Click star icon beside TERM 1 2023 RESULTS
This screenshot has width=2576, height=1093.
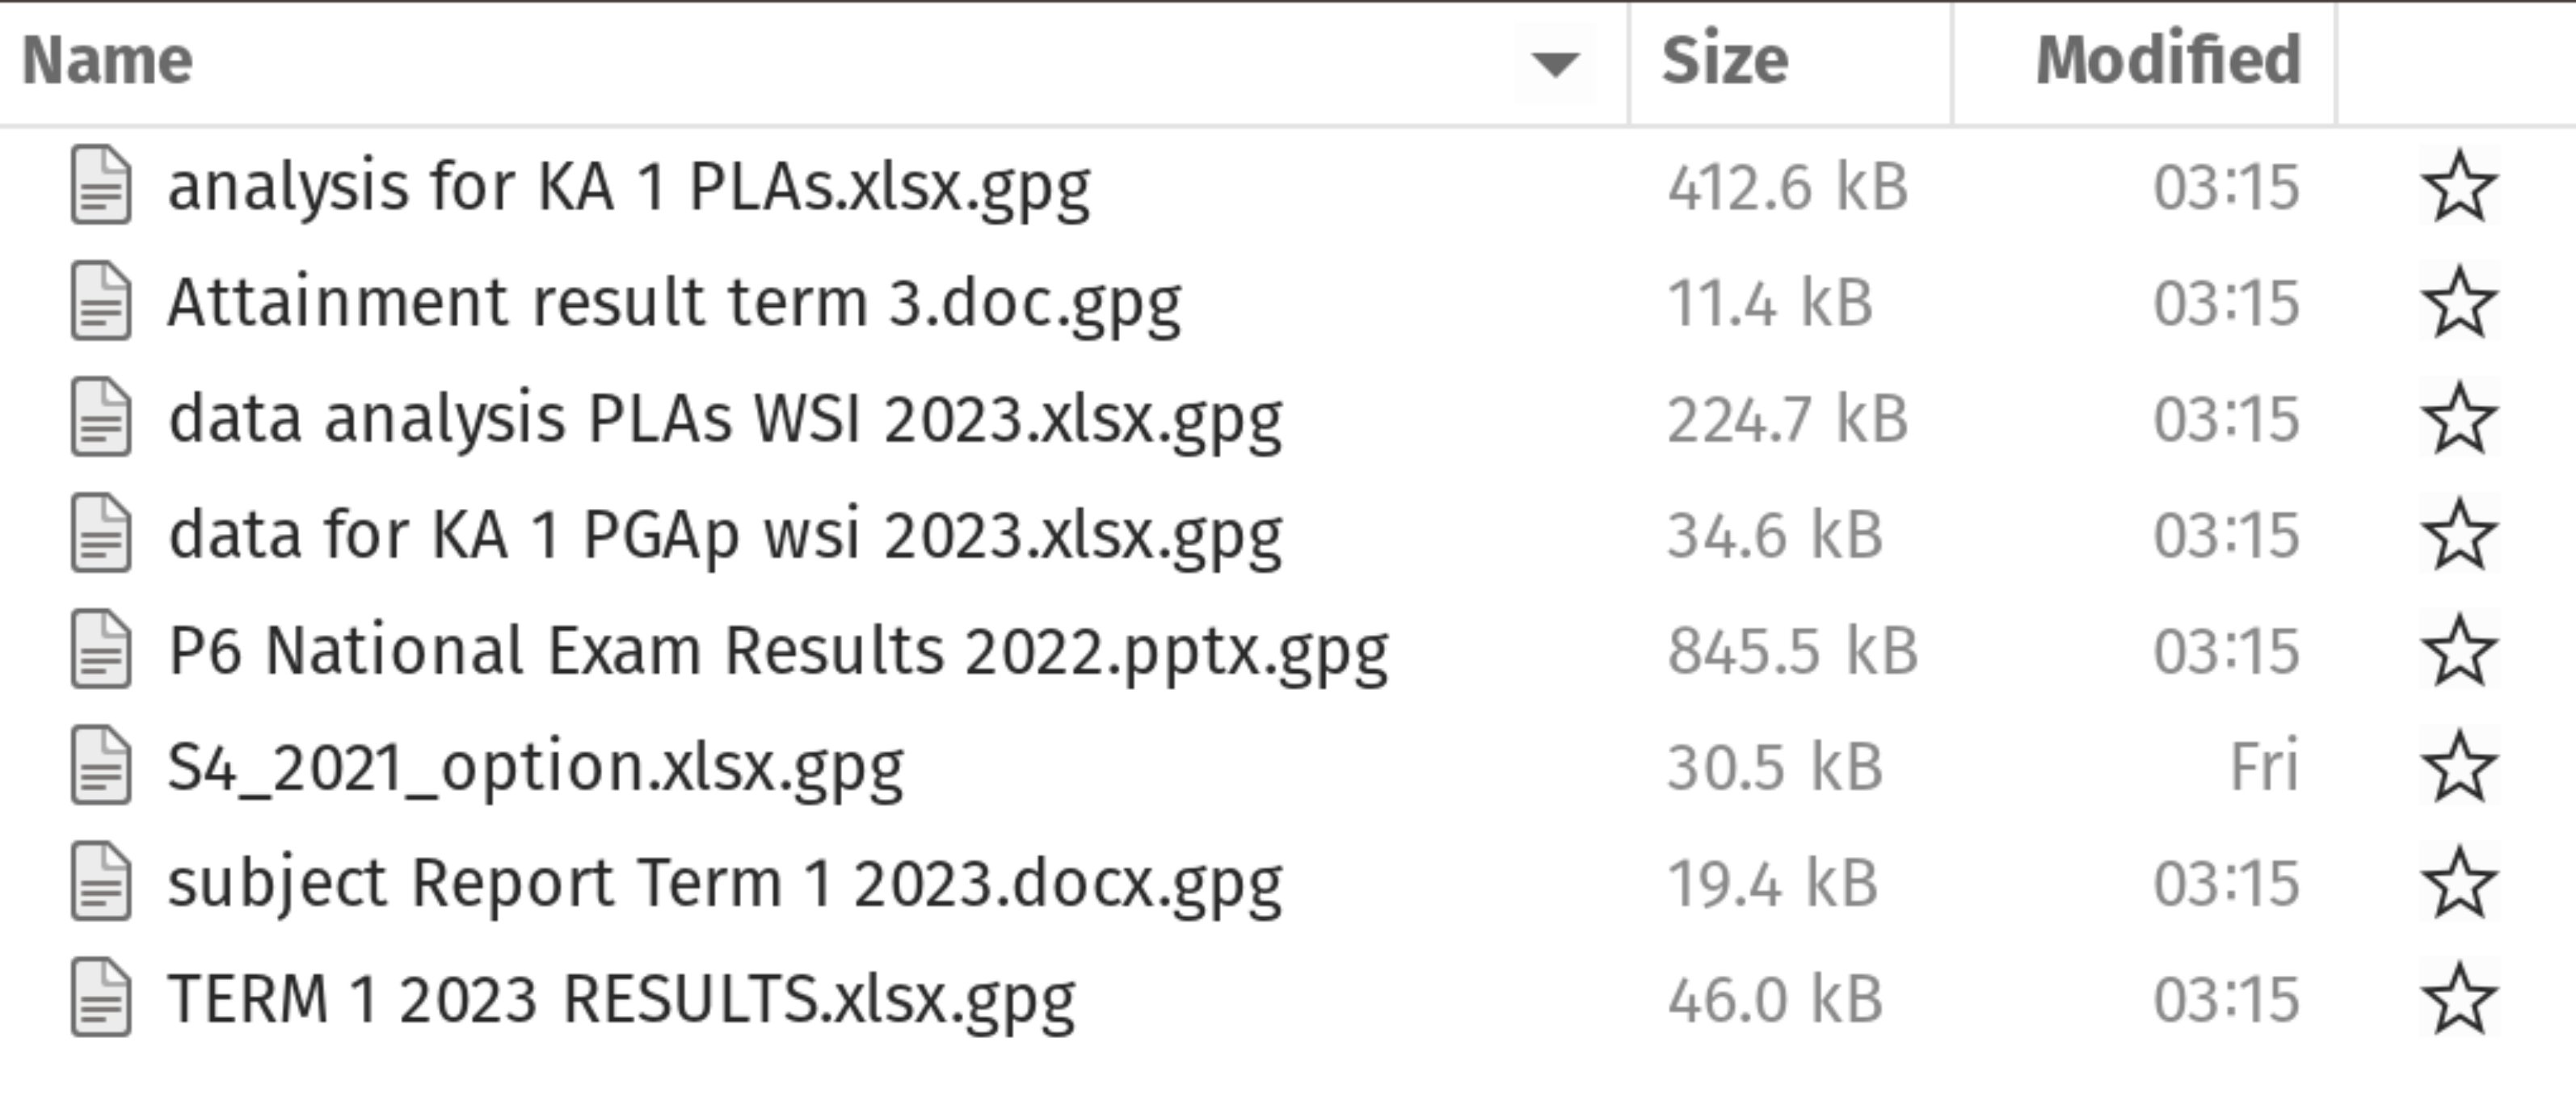pos(2459,998)
